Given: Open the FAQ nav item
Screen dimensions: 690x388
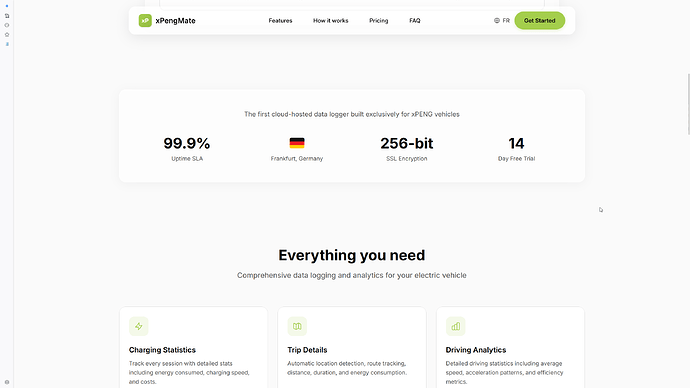Looking at the screenshot, I should (x=415, y=20).
